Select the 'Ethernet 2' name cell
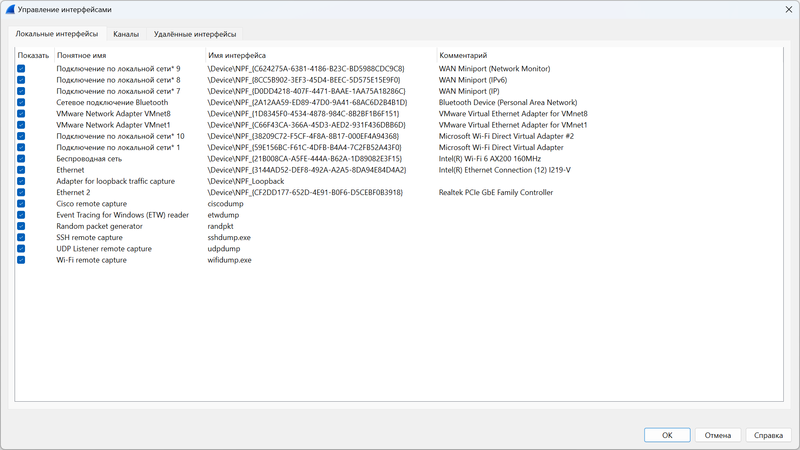The image size is (800, 450). [x=73, y=192]
